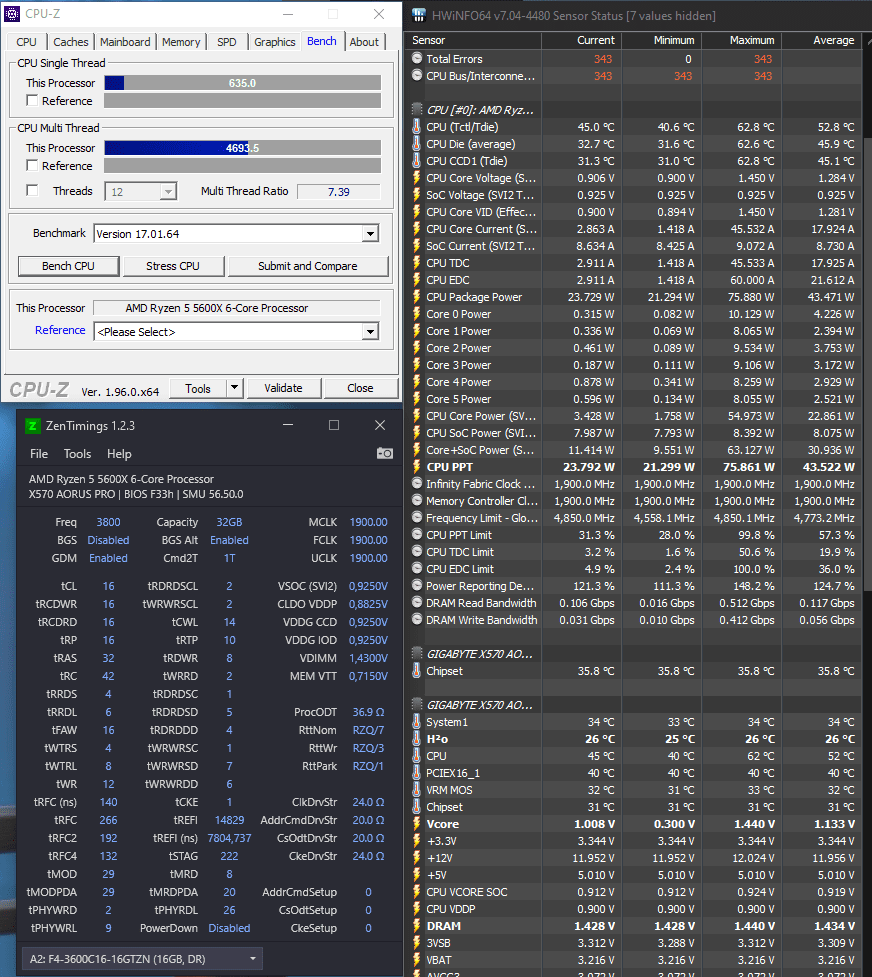Enable Single Thread Reference checkbox
The image size is (872, 977).
point(32,100)
